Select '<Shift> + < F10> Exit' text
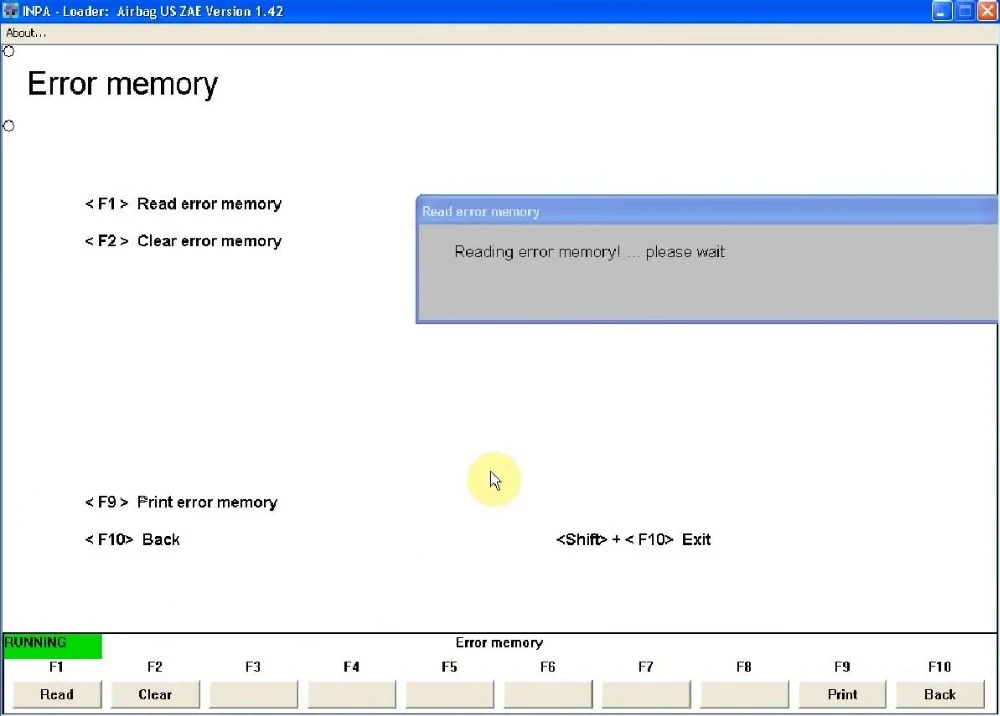Image resolution: width=1000 pixels, height=716 pixels. tap(633, 539)
